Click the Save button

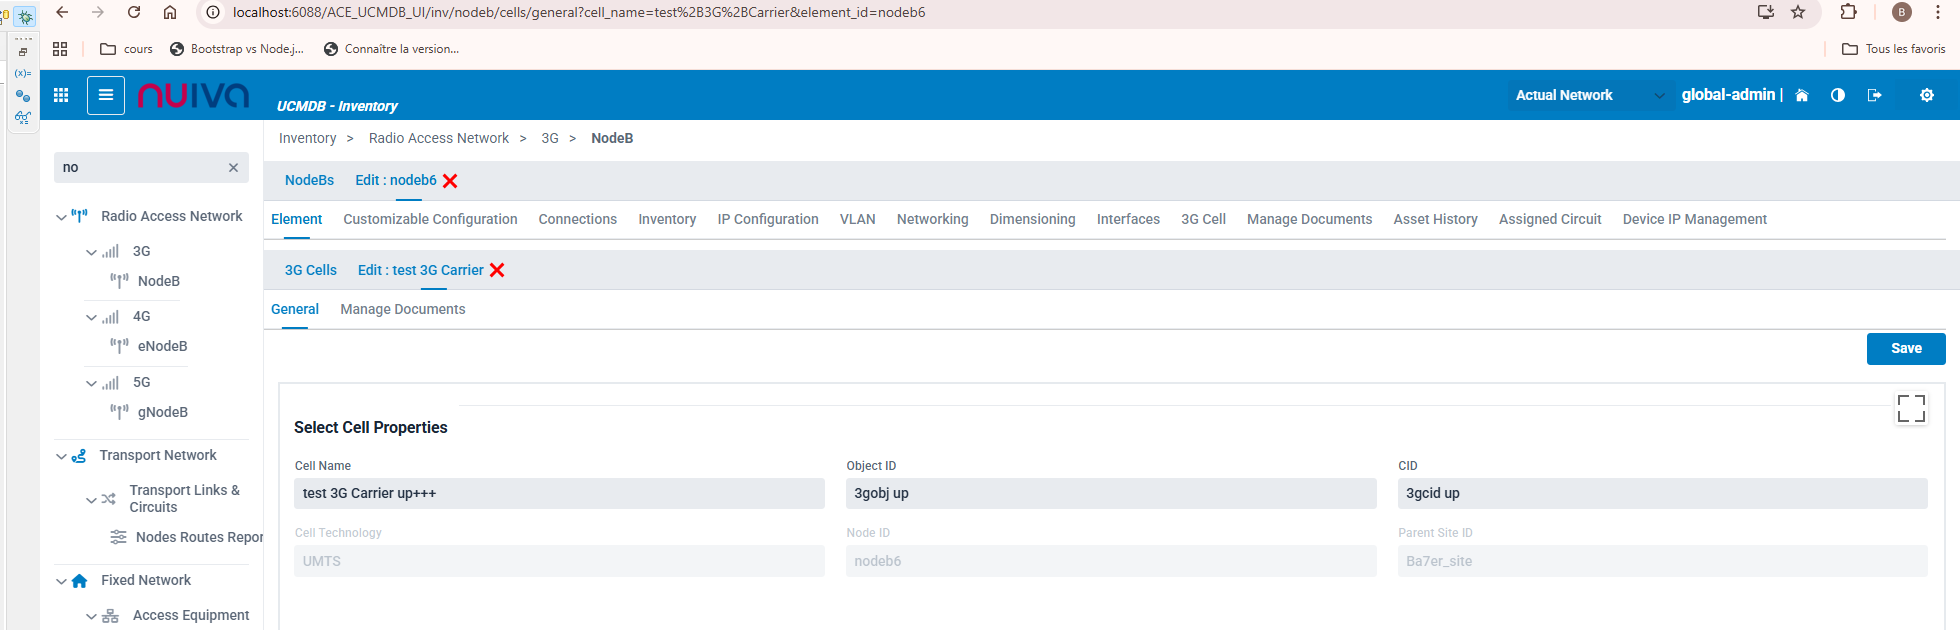1905,349
